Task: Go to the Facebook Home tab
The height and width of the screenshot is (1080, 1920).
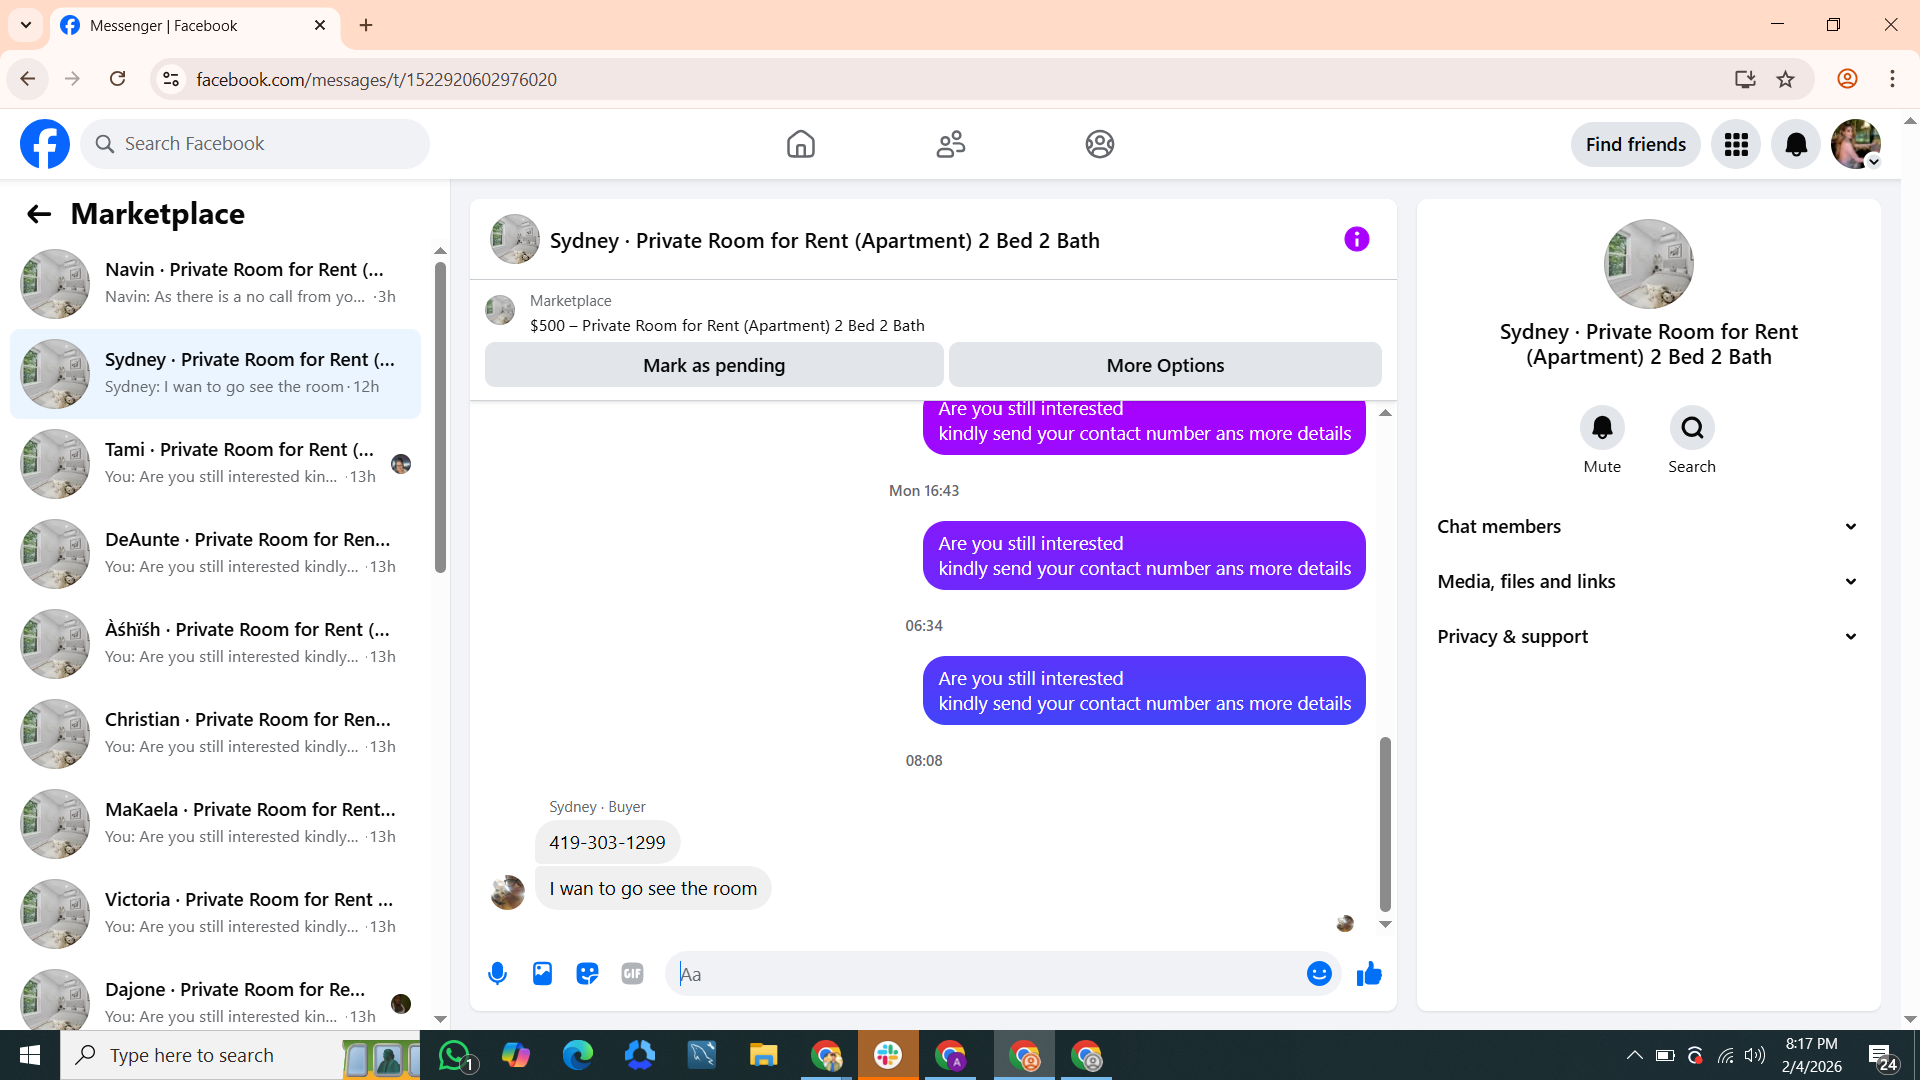Action: (800, 144)
